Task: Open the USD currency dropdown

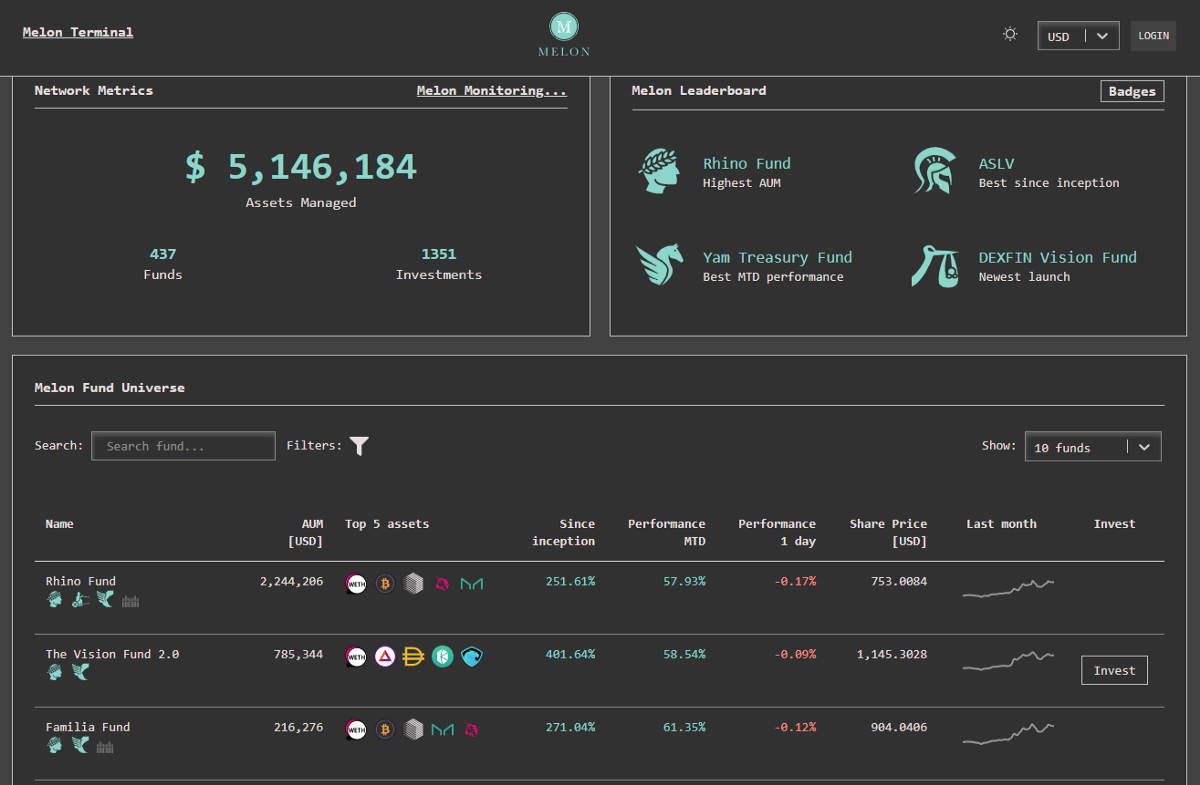Action: pos(1077,36)
